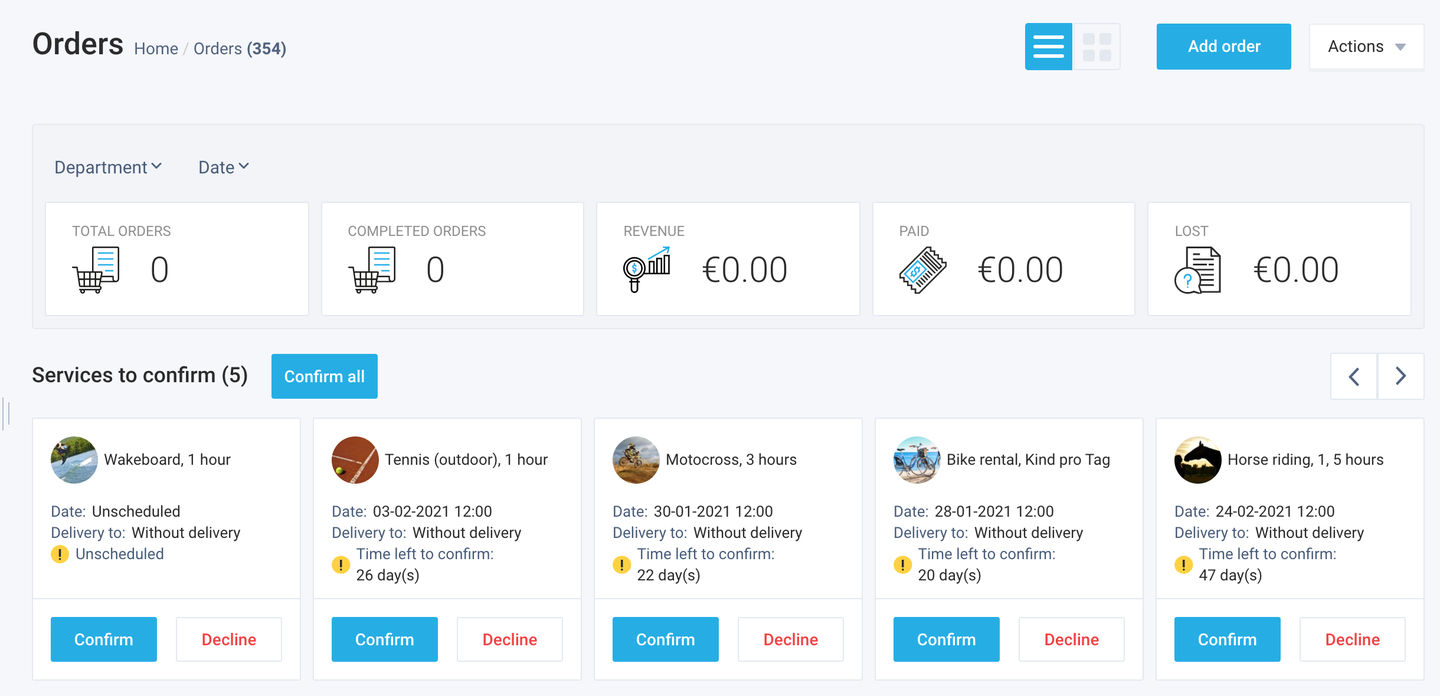1440x696 pixels.
Task: Go to Home breadcrumb link
Action: (x=156, y=48)
